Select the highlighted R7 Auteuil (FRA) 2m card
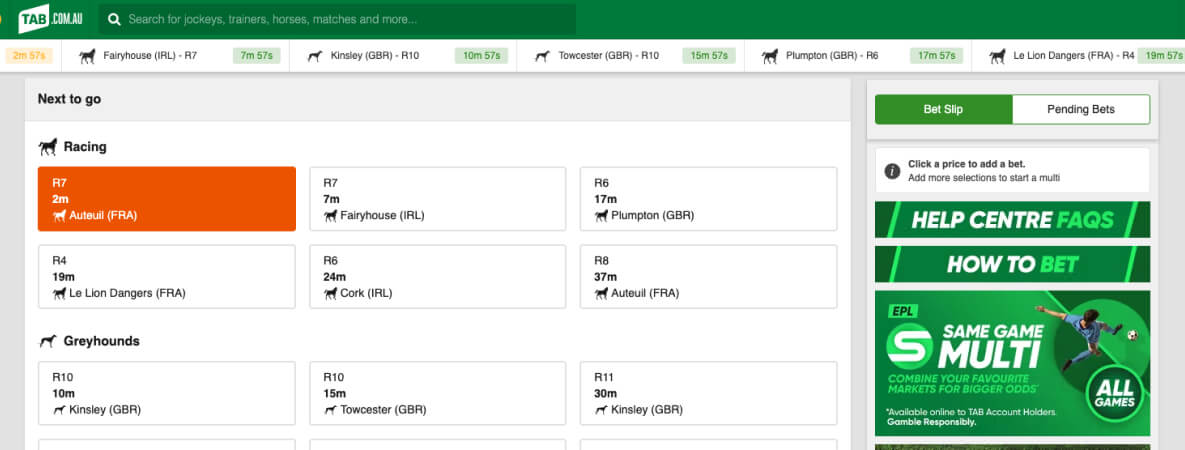 (x=166, y=199)
